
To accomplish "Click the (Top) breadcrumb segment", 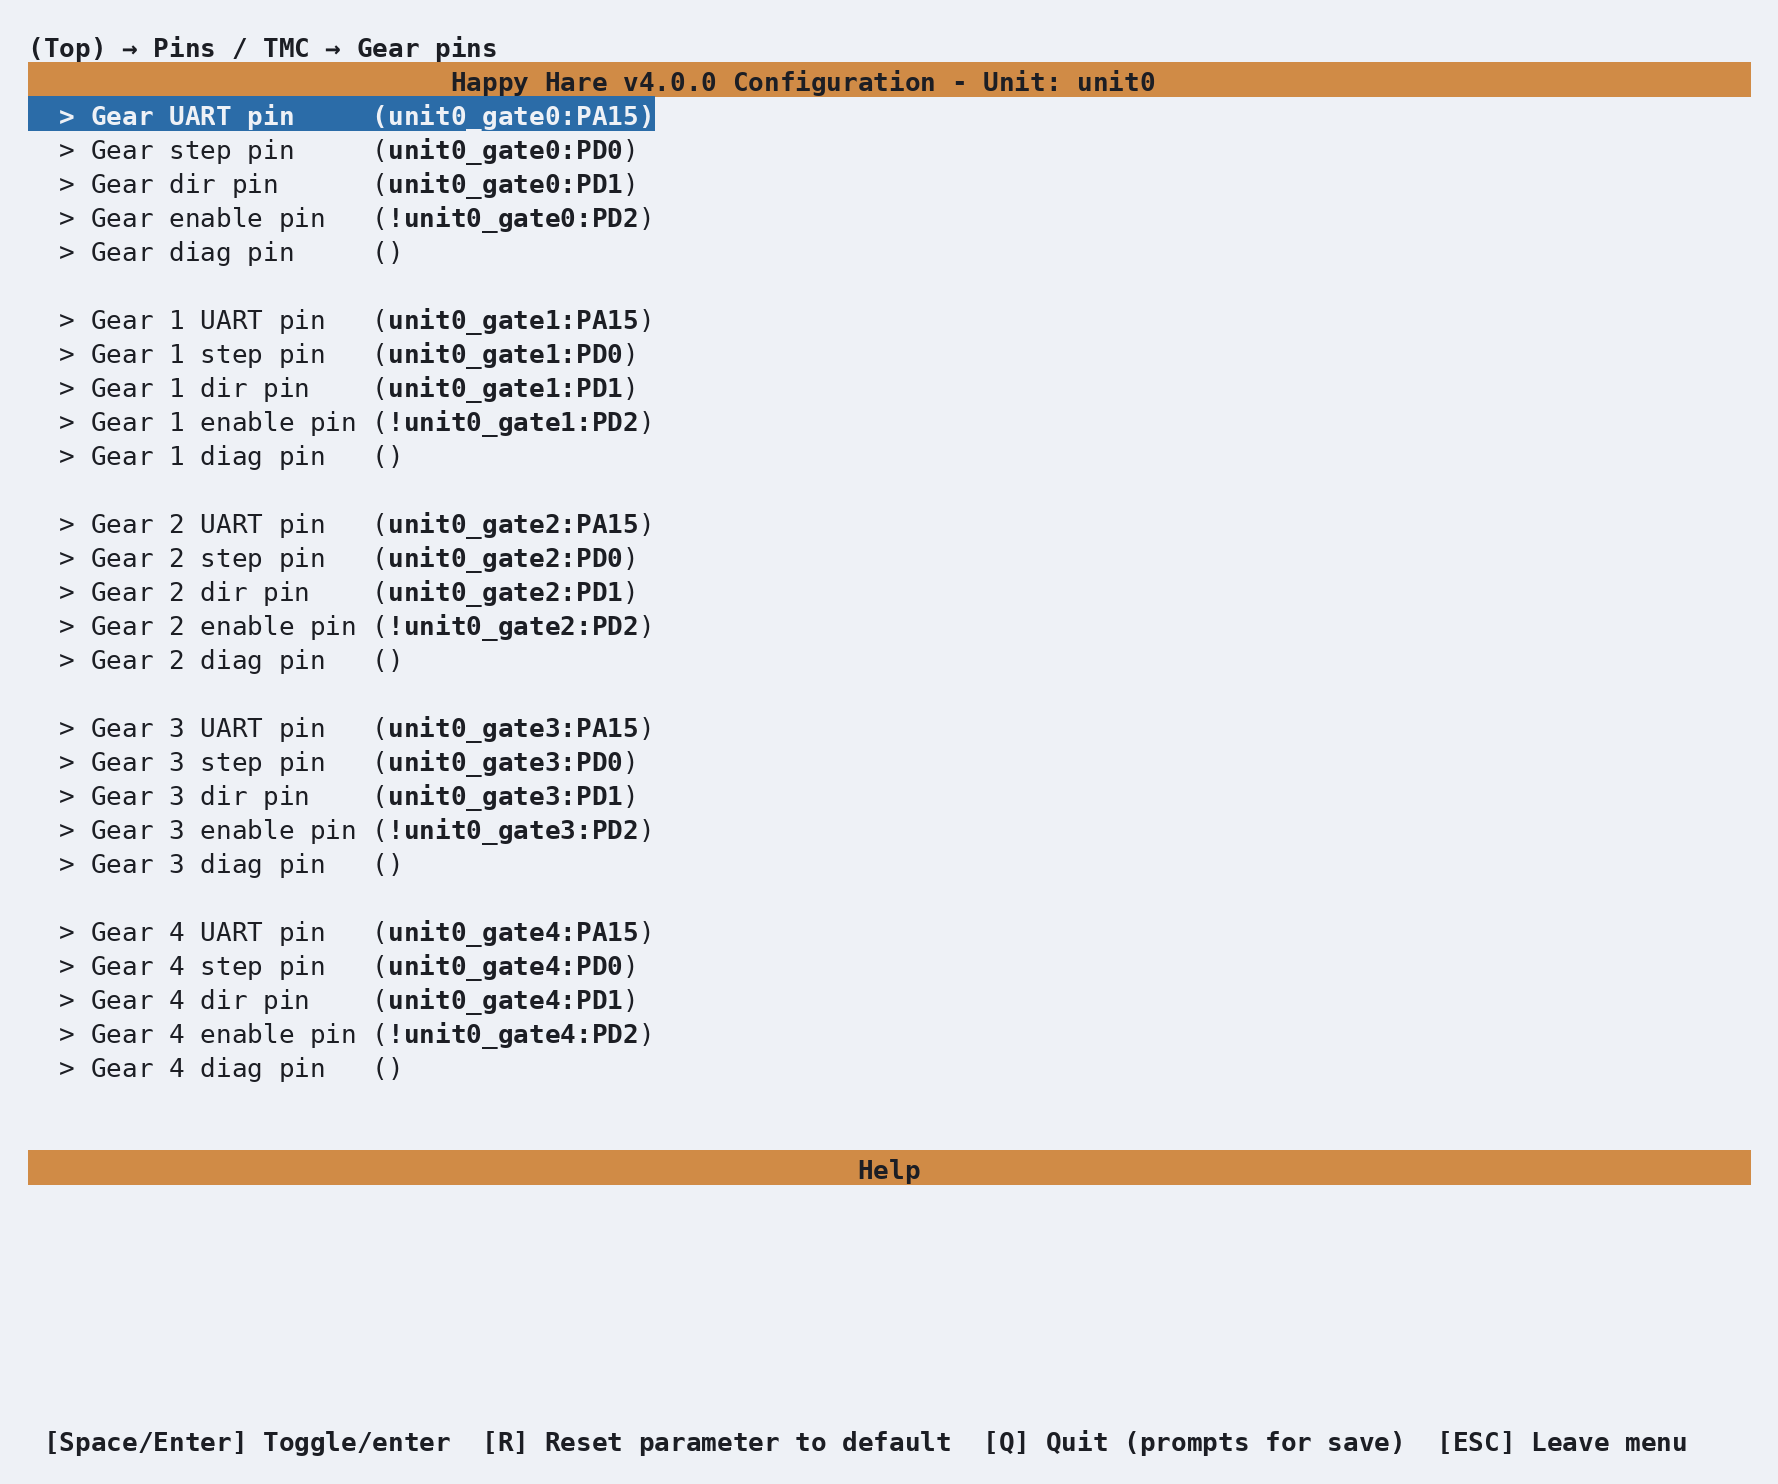I will (67, 48).
